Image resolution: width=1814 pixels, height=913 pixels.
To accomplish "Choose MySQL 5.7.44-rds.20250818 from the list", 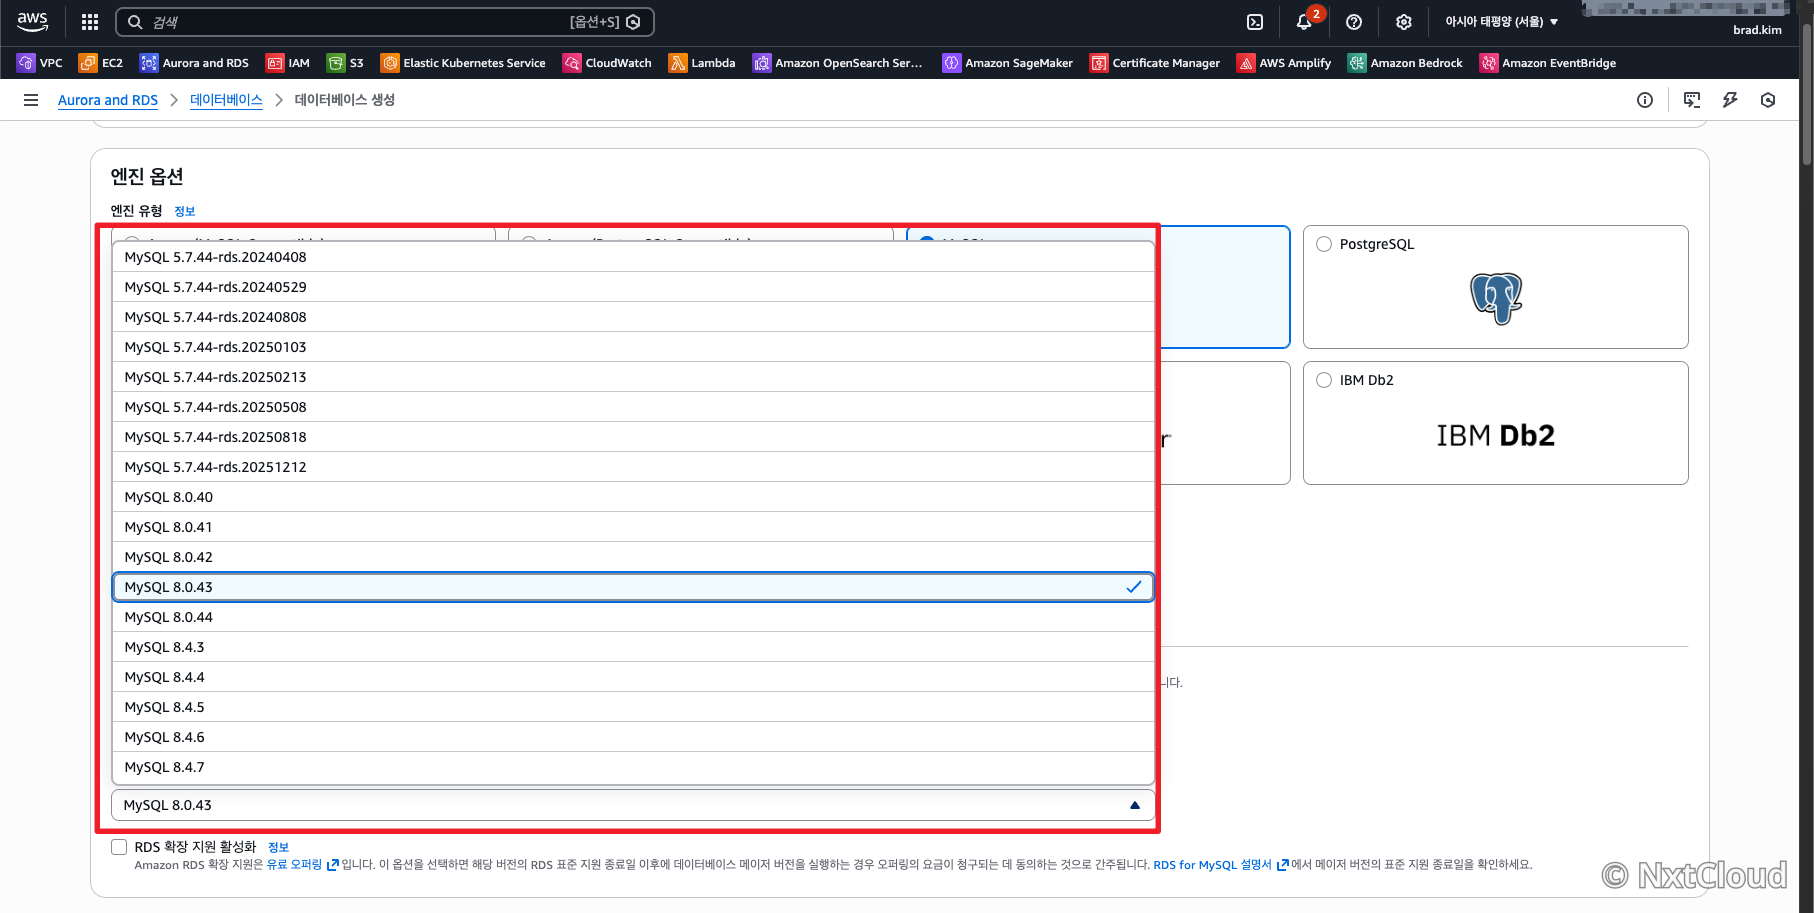I will coord(633,437).
